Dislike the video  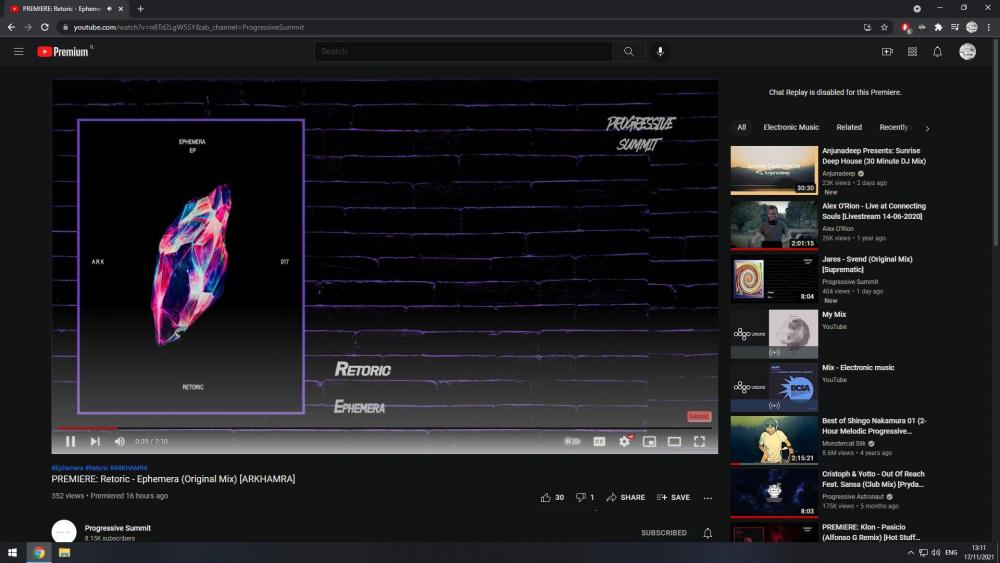(x=585, y=497)
